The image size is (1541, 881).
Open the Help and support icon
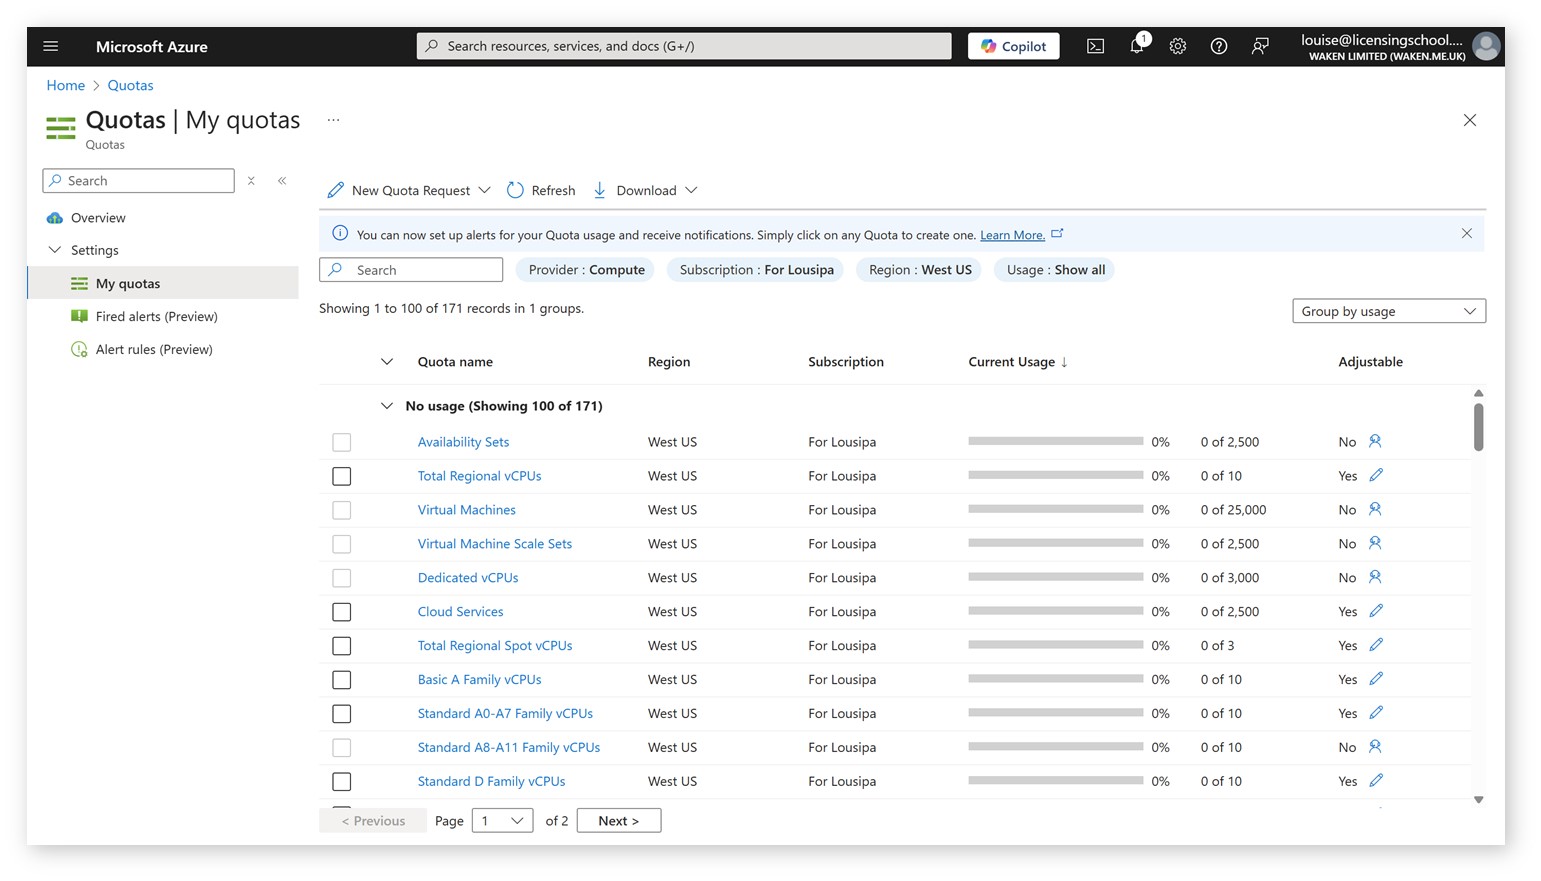[x=1218, y=46]
